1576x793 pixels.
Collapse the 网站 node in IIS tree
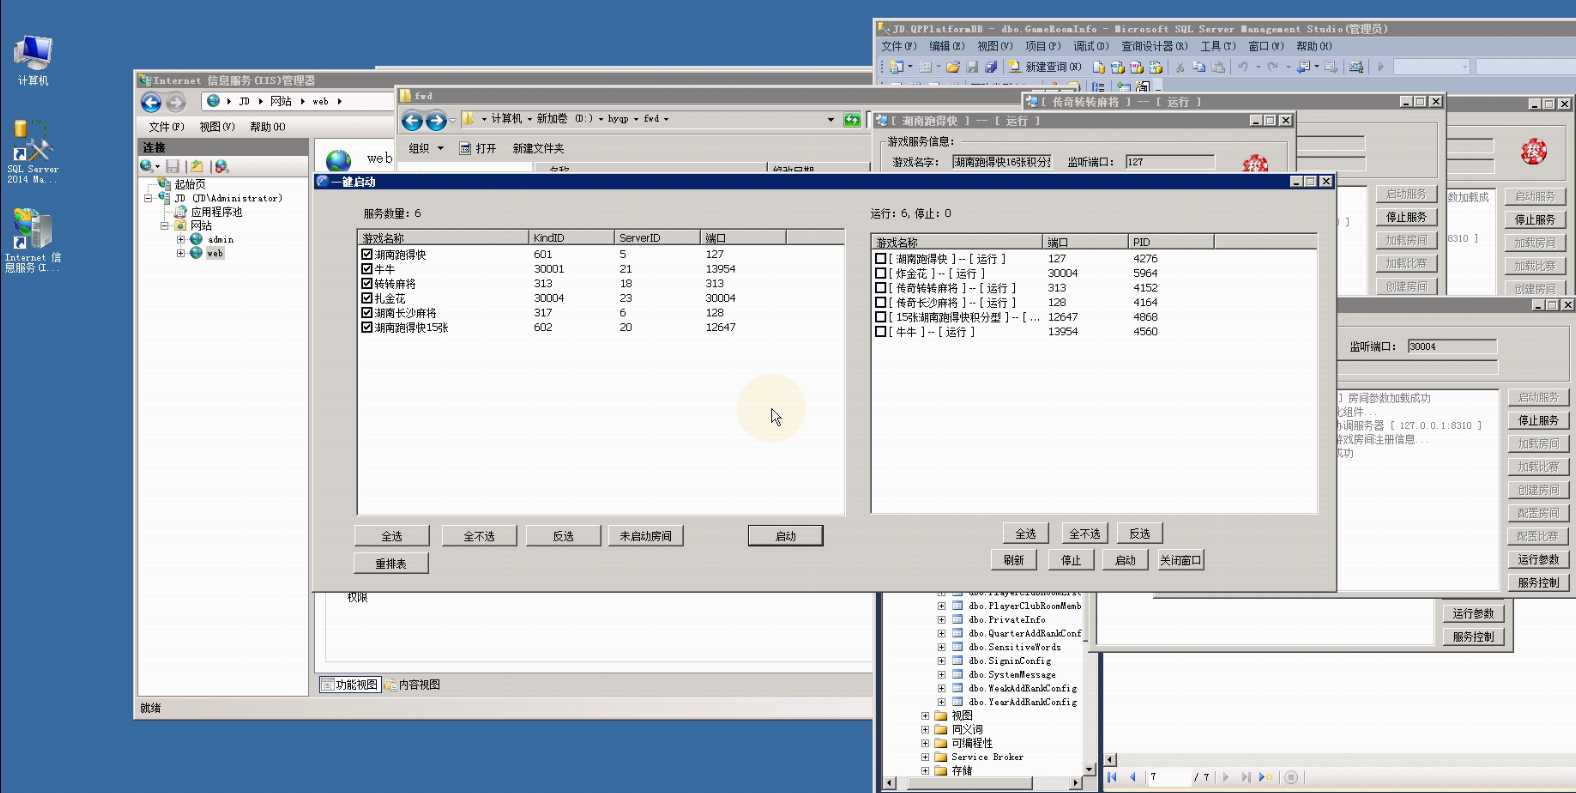[x=165, y=226]
